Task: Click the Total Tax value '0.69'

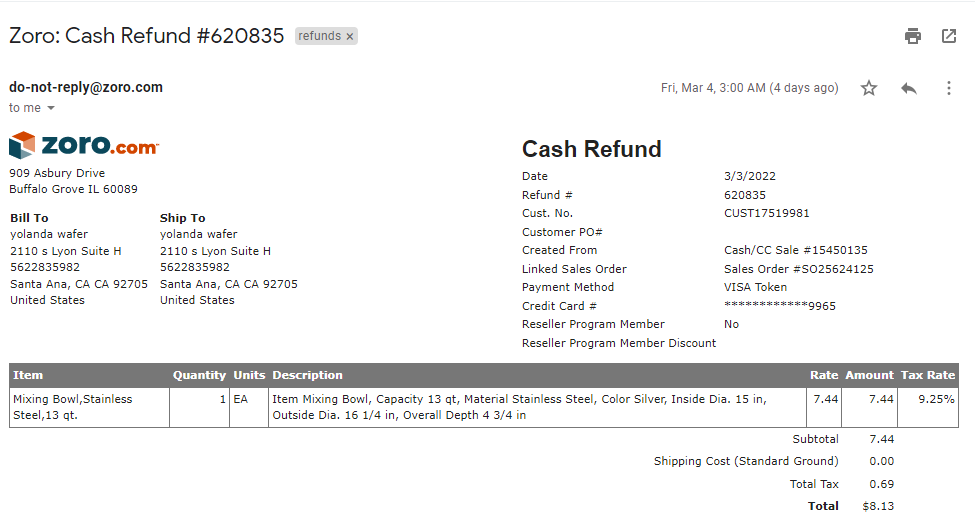Action: (x=881, y=484)
